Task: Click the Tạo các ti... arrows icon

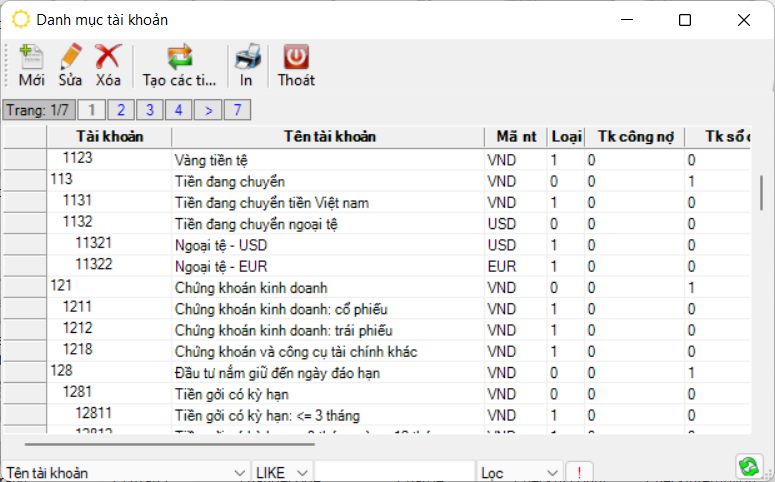Action: 179,57
